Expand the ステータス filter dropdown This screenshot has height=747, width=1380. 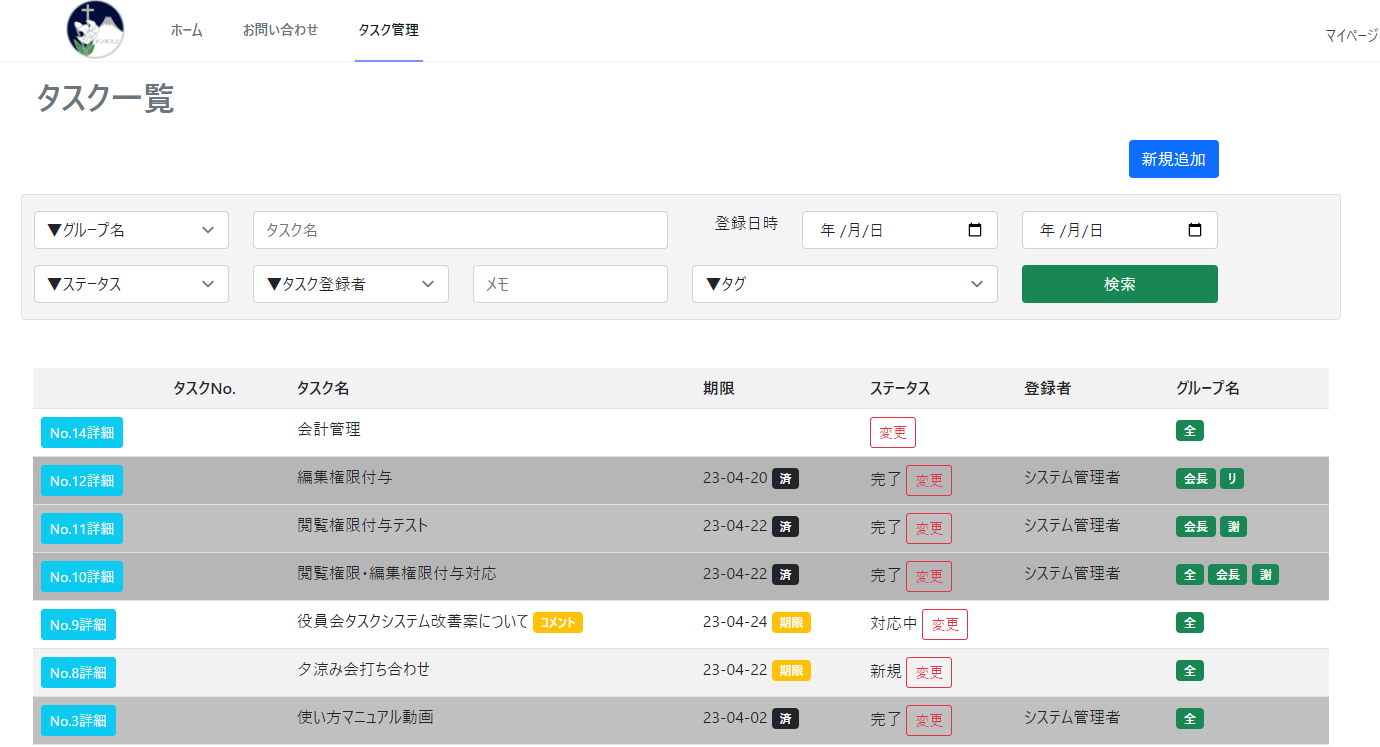(x=131, y=284)
